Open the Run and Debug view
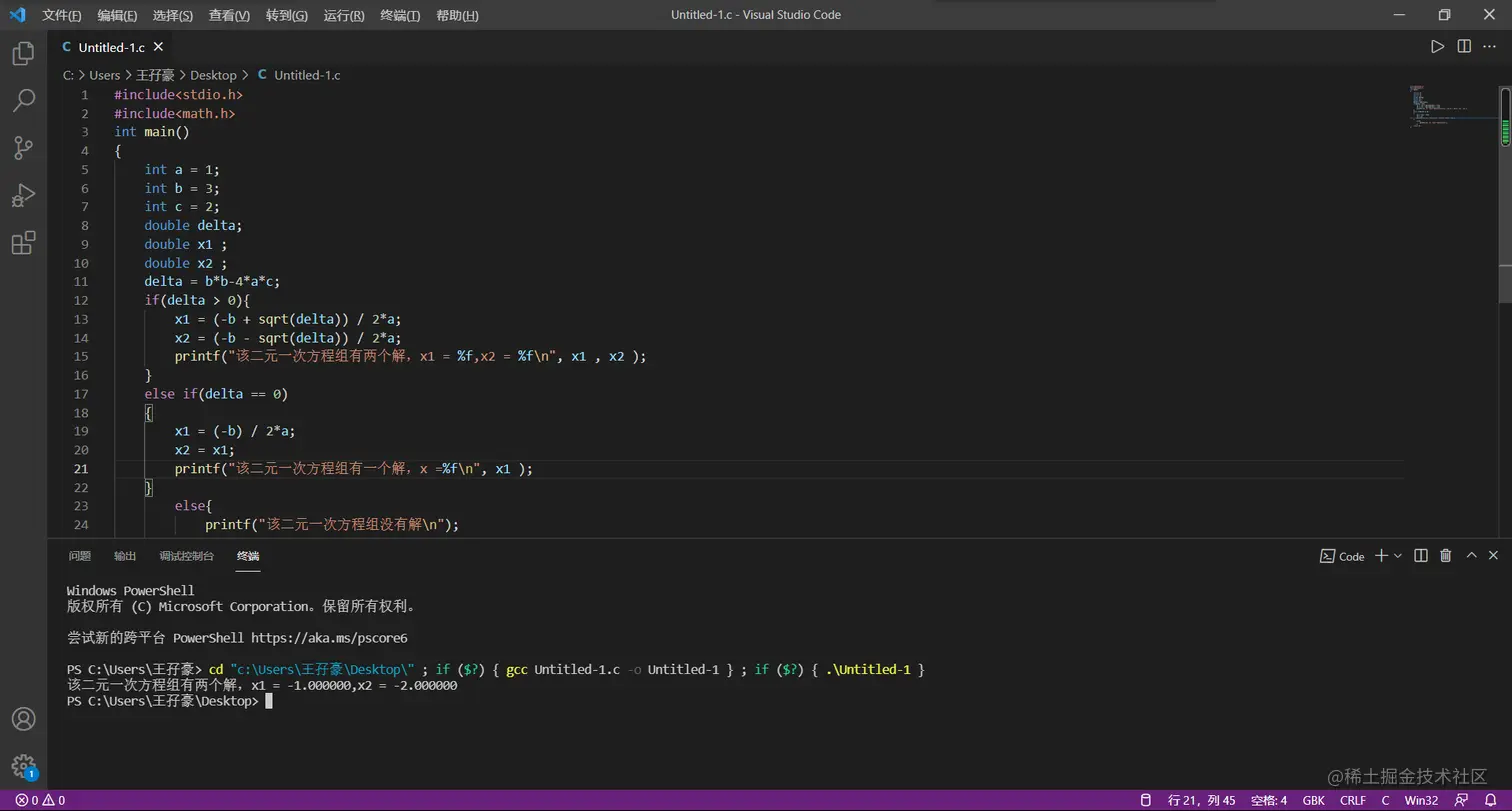Image resolution: width=1512 pixels, height=811 pixels. [23, 195]
